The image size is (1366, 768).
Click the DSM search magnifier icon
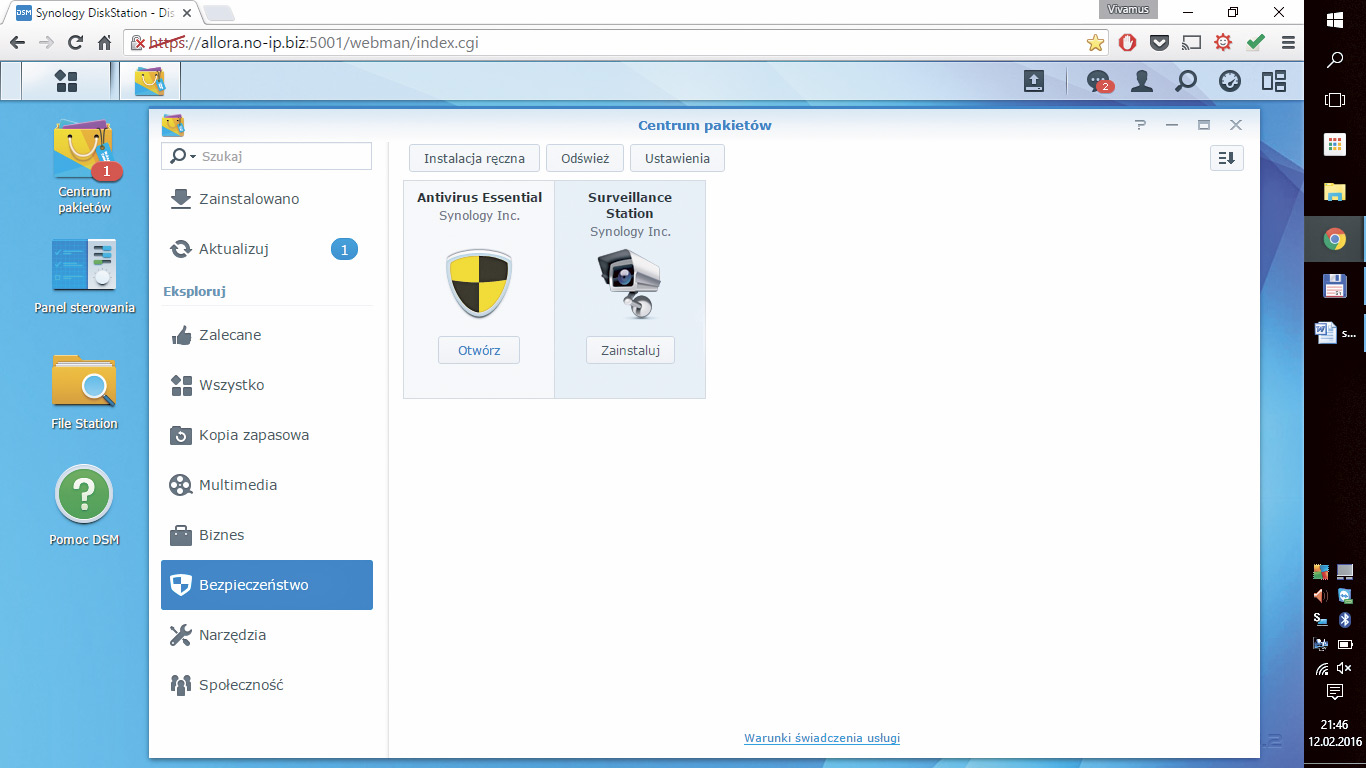(x=1186, y=81)
